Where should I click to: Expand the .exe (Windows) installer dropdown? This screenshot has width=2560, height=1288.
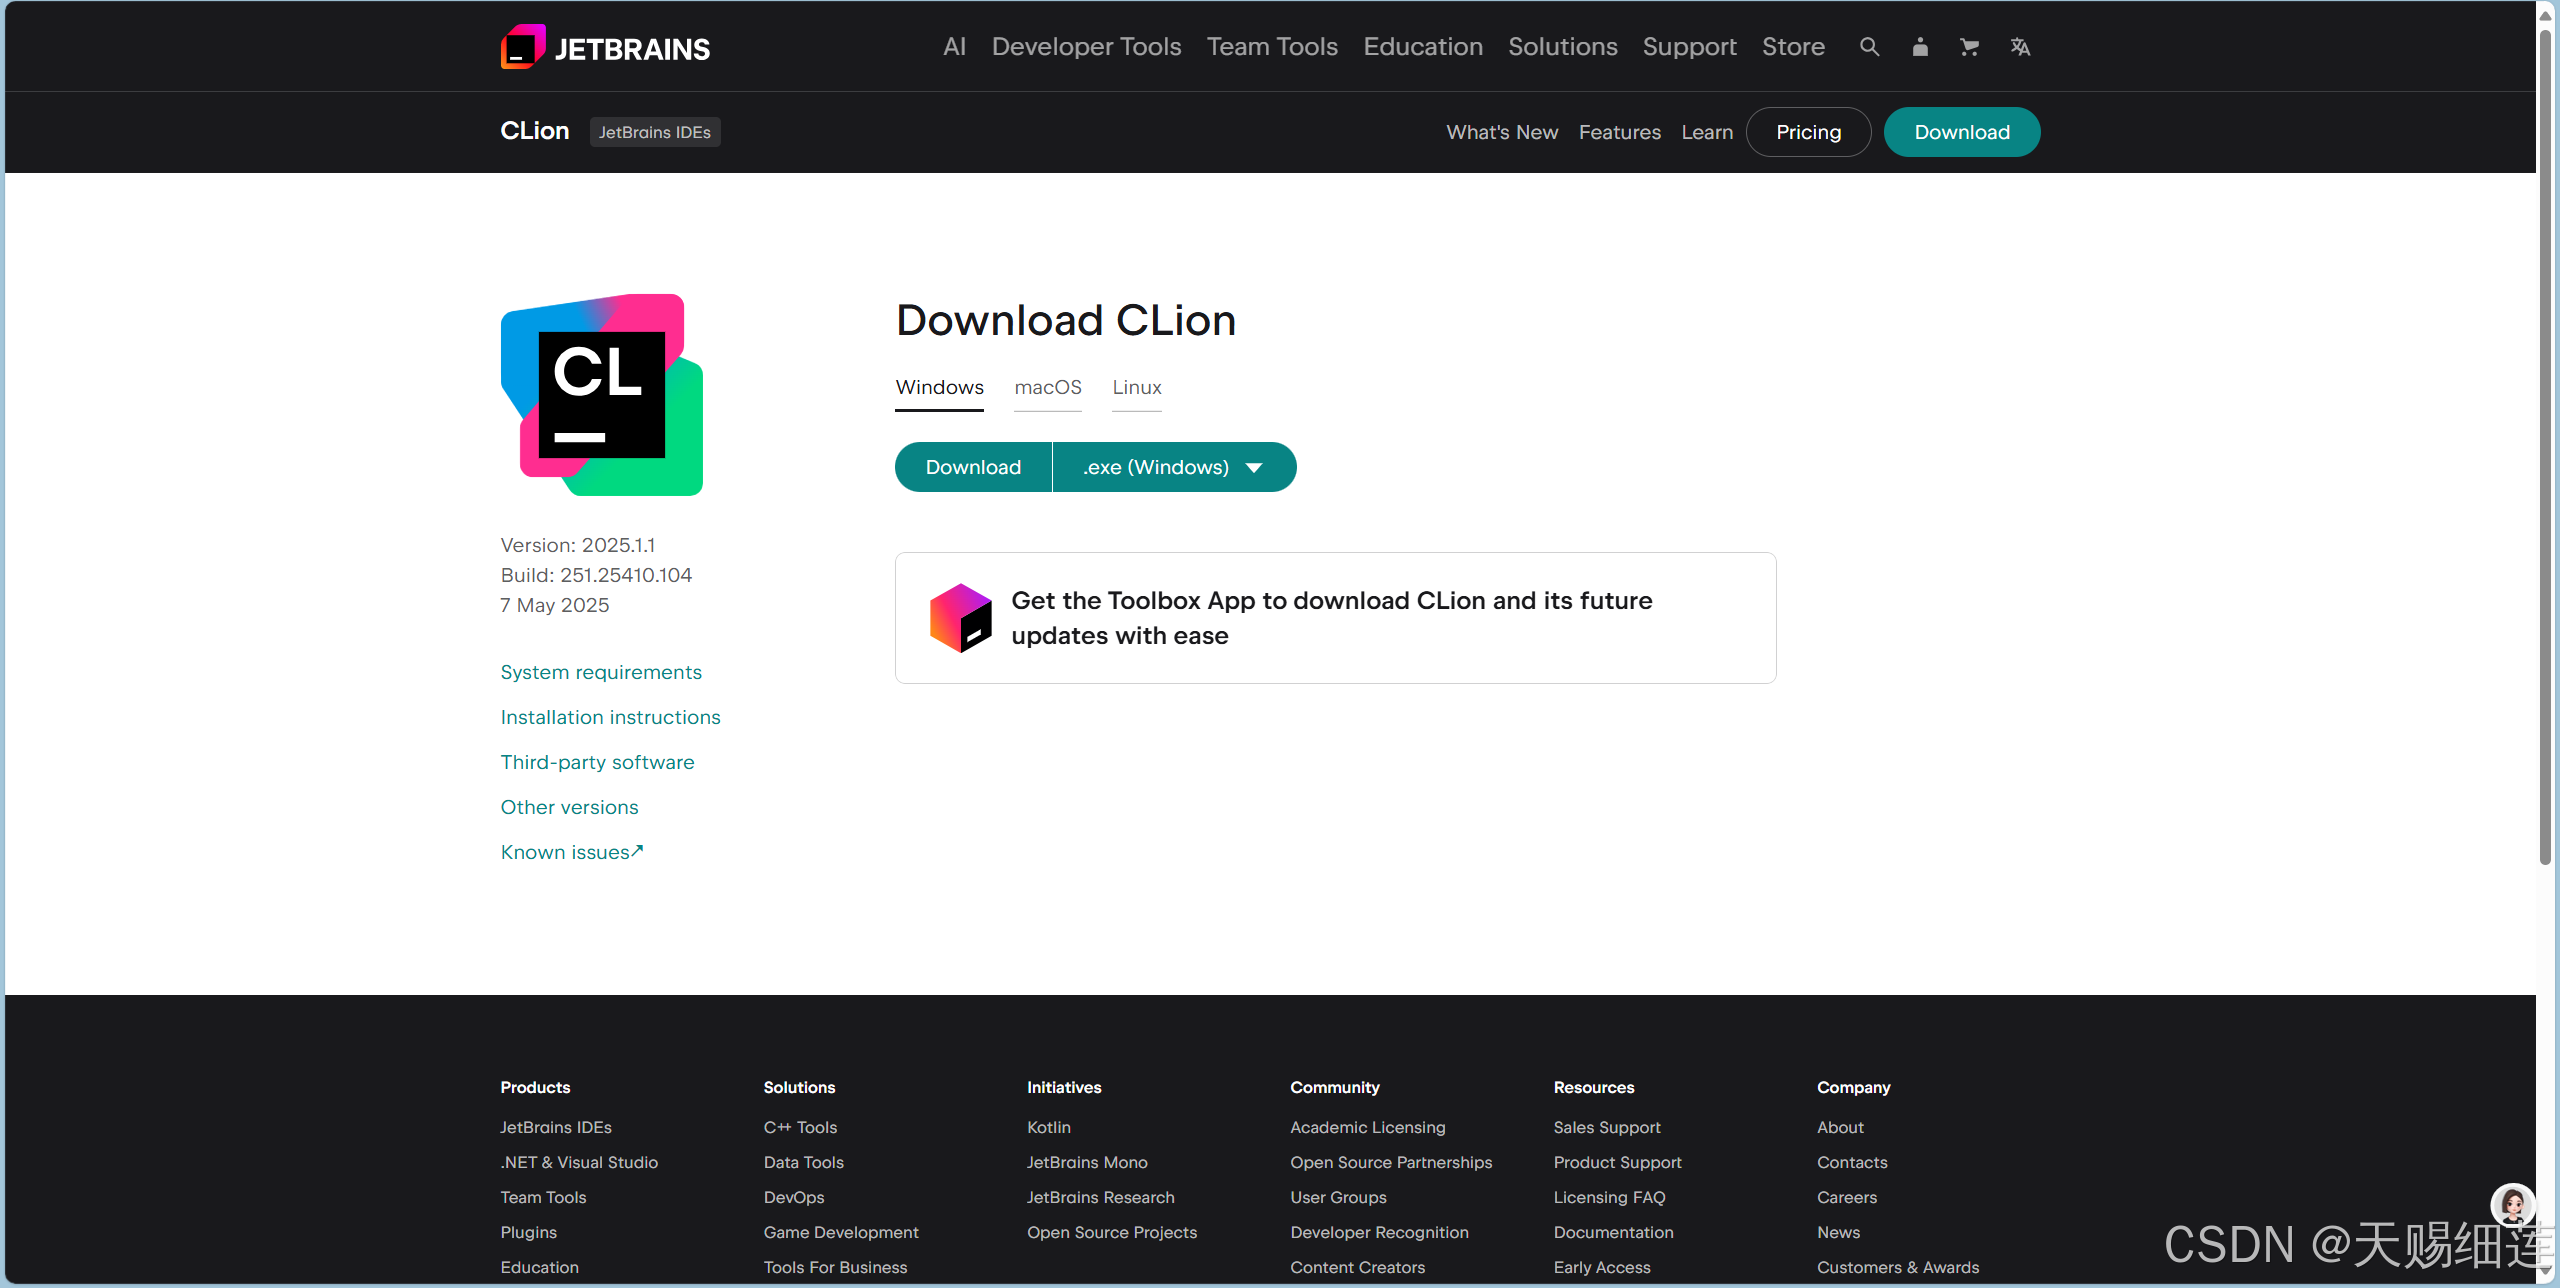pyautogui.click(x=1174, y=467)
